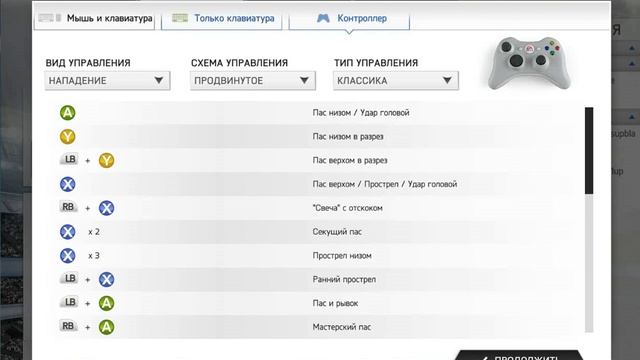Click the dark scrollbar thumb of the controls list
The image size is (640, 360).
pyautogui.click(x=589, y=150)
